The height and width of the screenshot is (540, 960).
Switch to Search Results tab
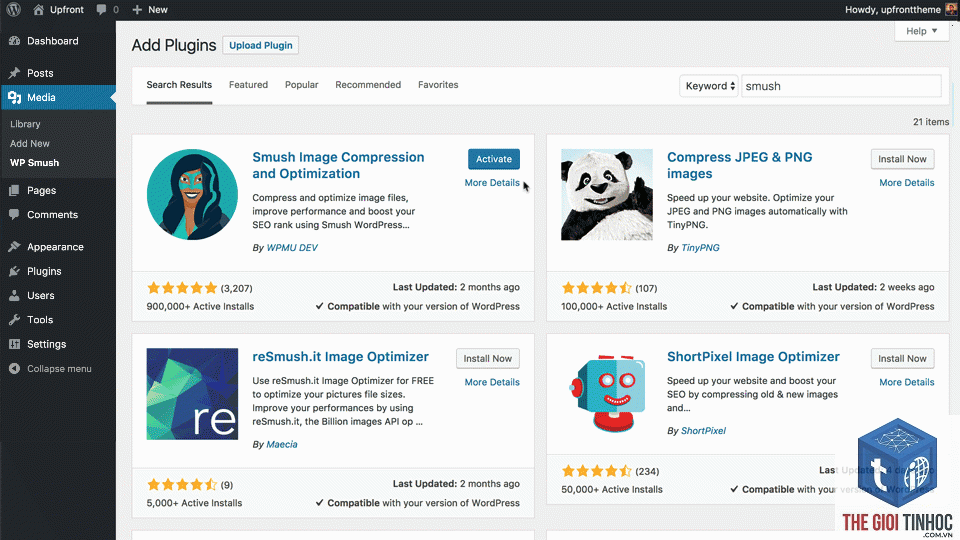point(179,85)
